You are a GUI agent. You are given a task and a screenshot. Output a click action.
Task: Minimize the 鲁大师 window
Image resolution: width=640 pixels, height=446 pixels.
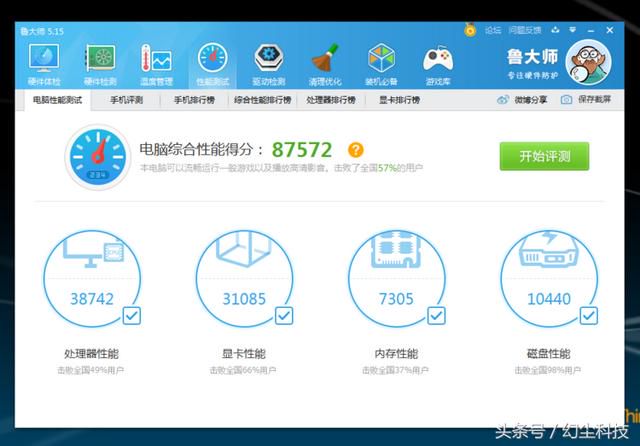591,31
